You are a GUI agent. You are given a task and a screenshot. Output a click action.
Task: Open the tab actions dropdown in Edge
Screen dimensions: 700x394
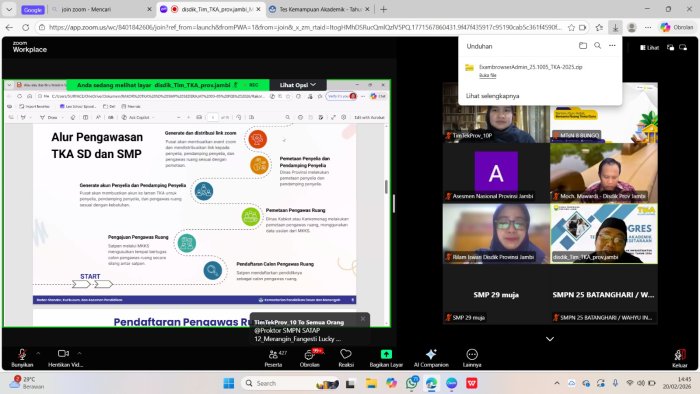coord(9,9)
